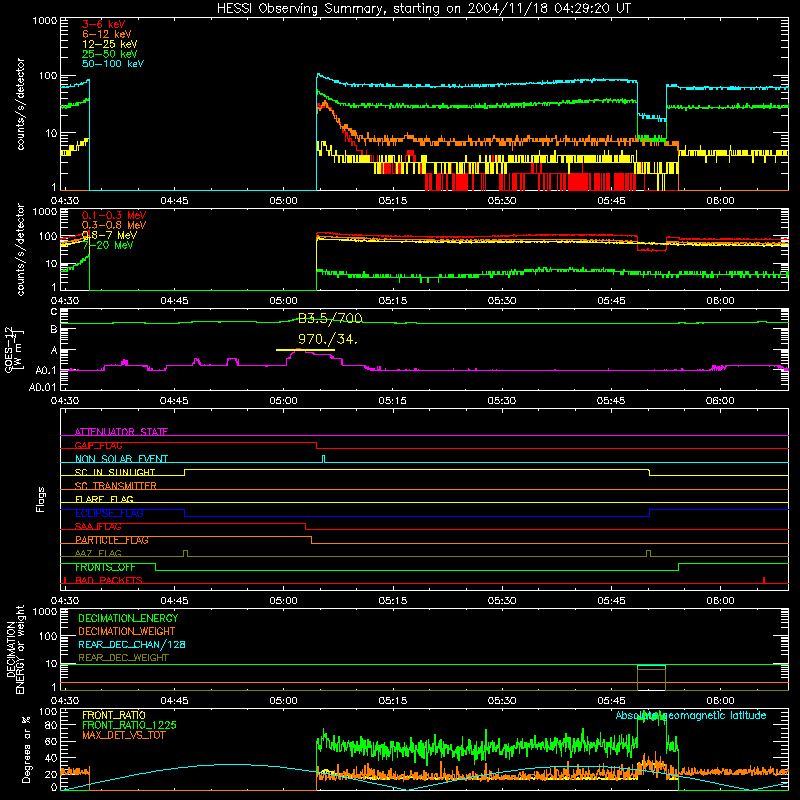Click the NON_SOLAR_EVENT pulse spike near 05:05
800x800 pixels.
[x=323, y=459]
